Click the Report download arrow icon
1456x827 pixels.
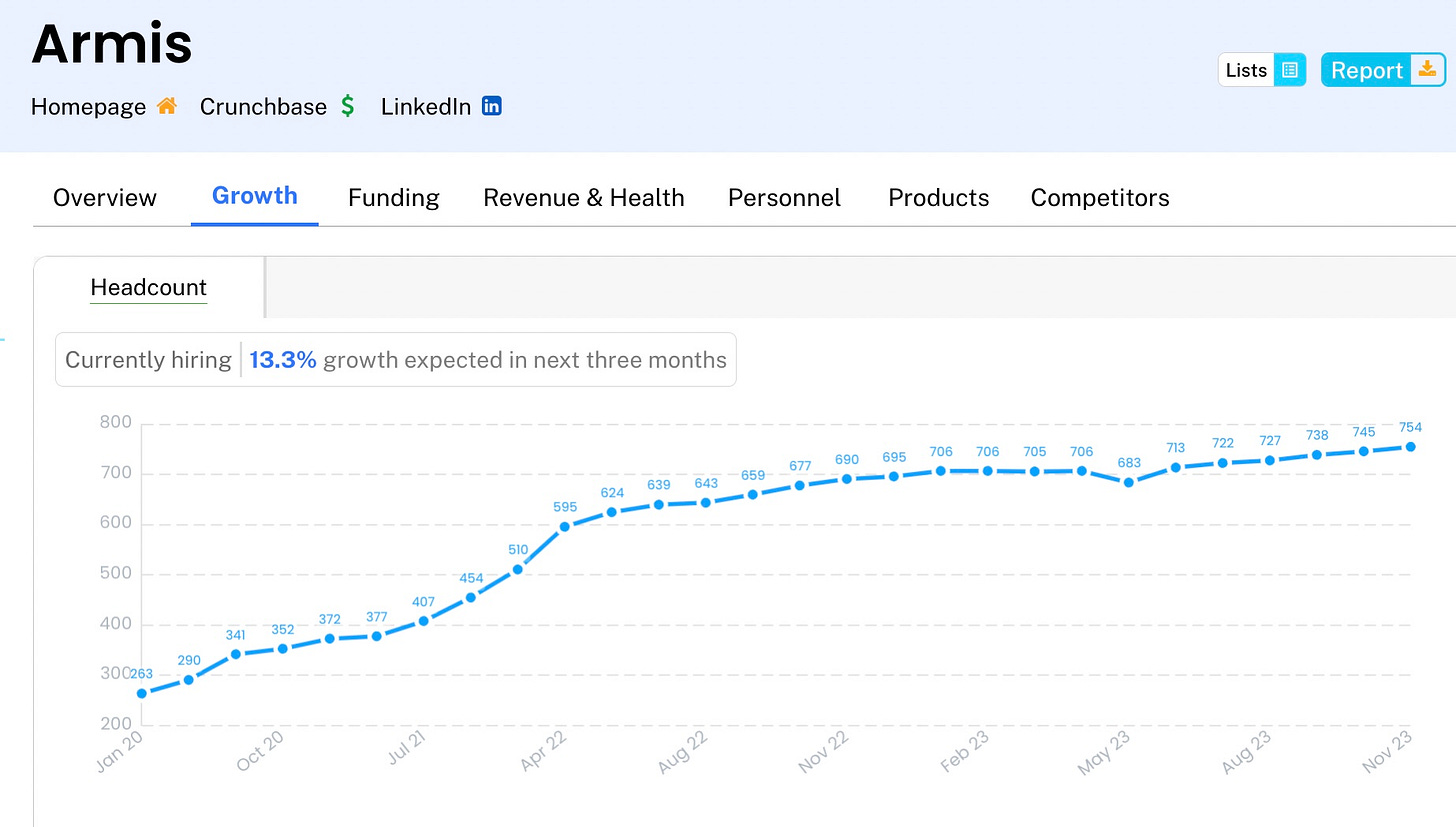pos(1427,69)
